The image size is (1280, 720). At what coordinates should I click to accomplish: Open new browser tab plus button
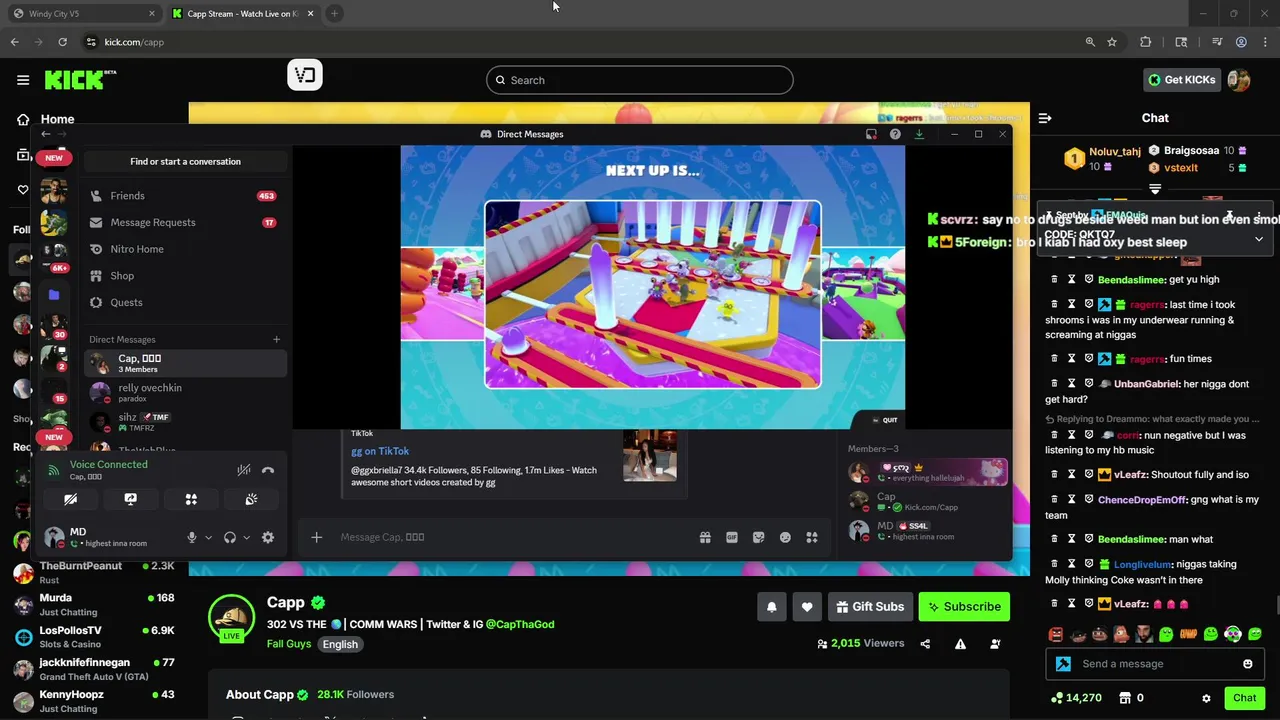pos(334,13)
